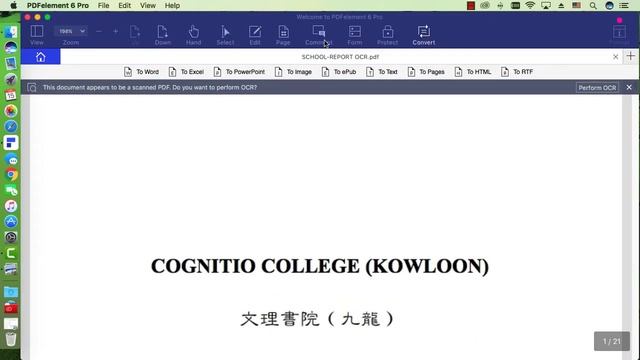Open the Edit tool
Screen dimensions: 640x360
(x=255, y=35)
